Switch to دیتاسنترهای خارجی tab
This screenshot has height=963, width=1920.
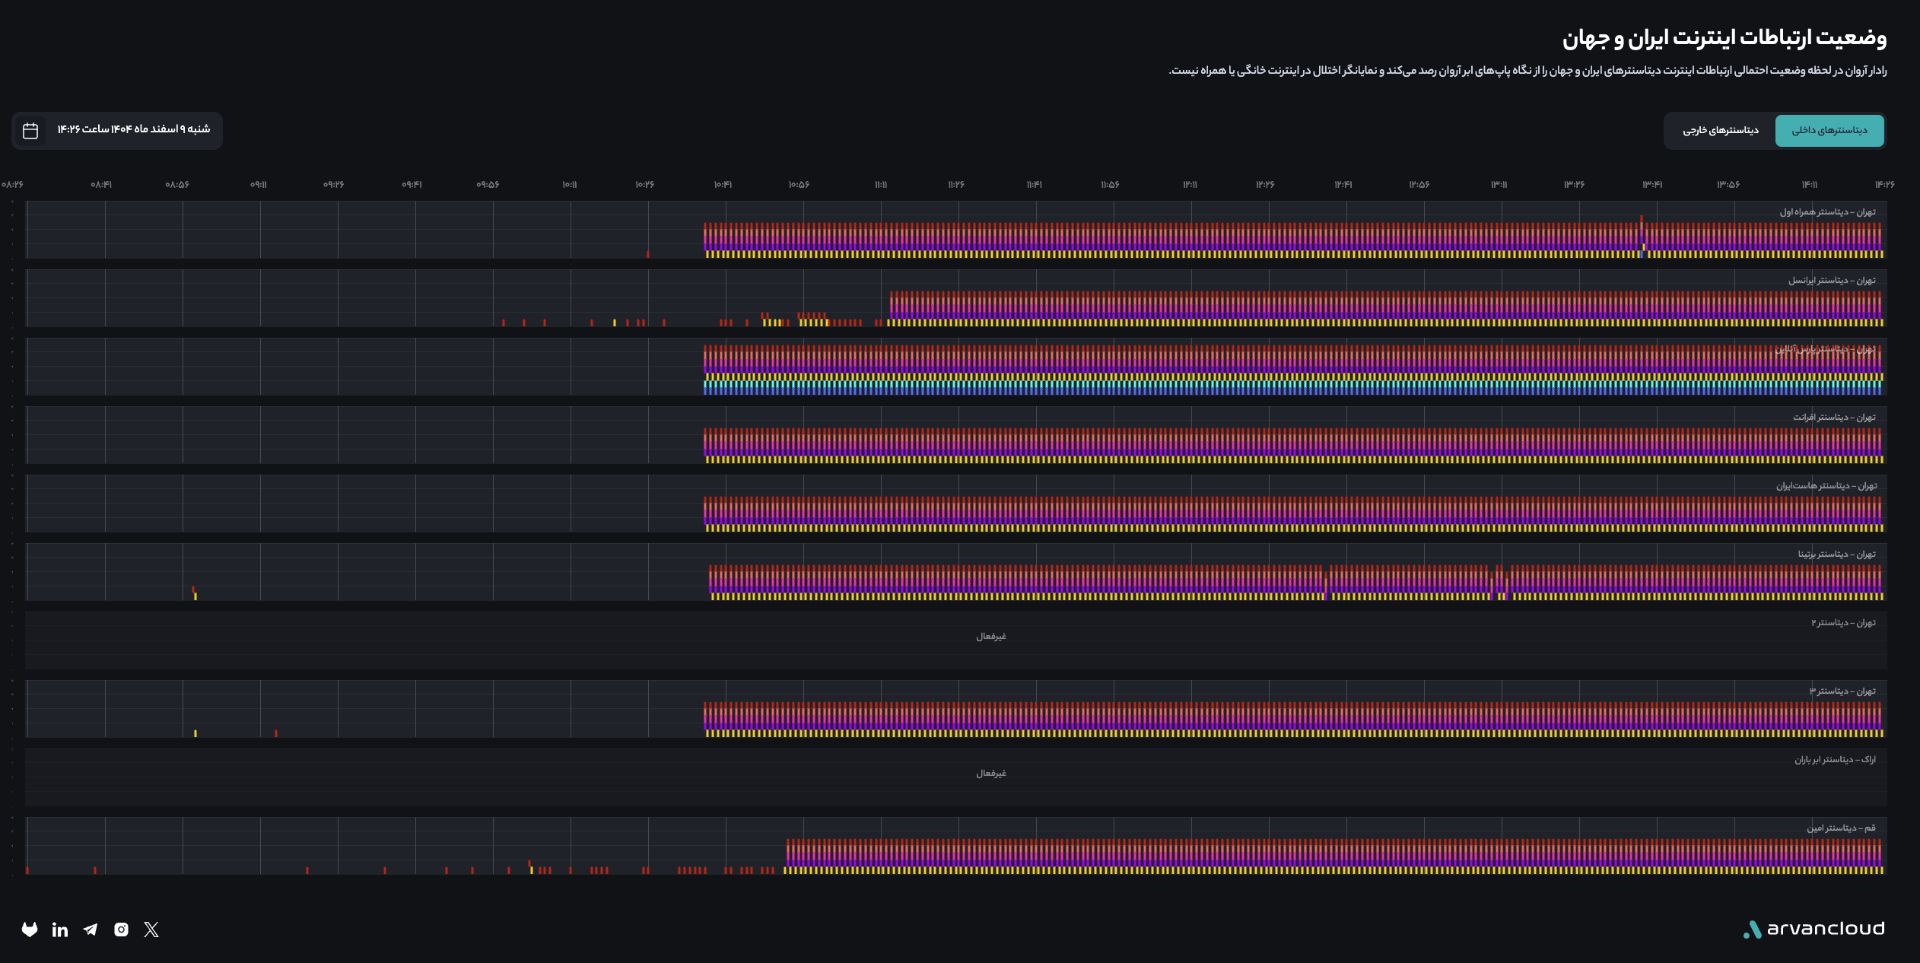1720,131
